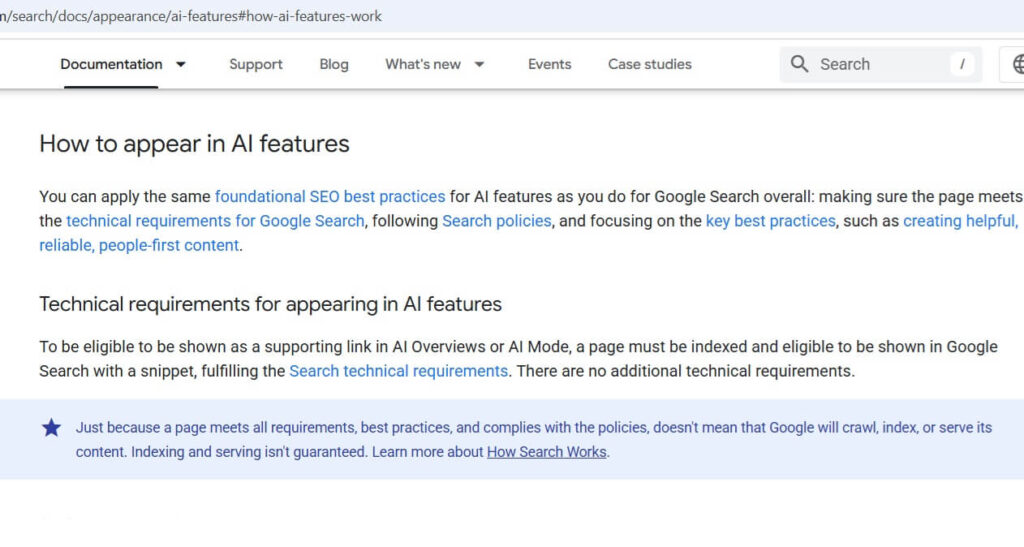
Task: Click the How Search Works link
Action: pyautogui.click(x=546, y=452)
